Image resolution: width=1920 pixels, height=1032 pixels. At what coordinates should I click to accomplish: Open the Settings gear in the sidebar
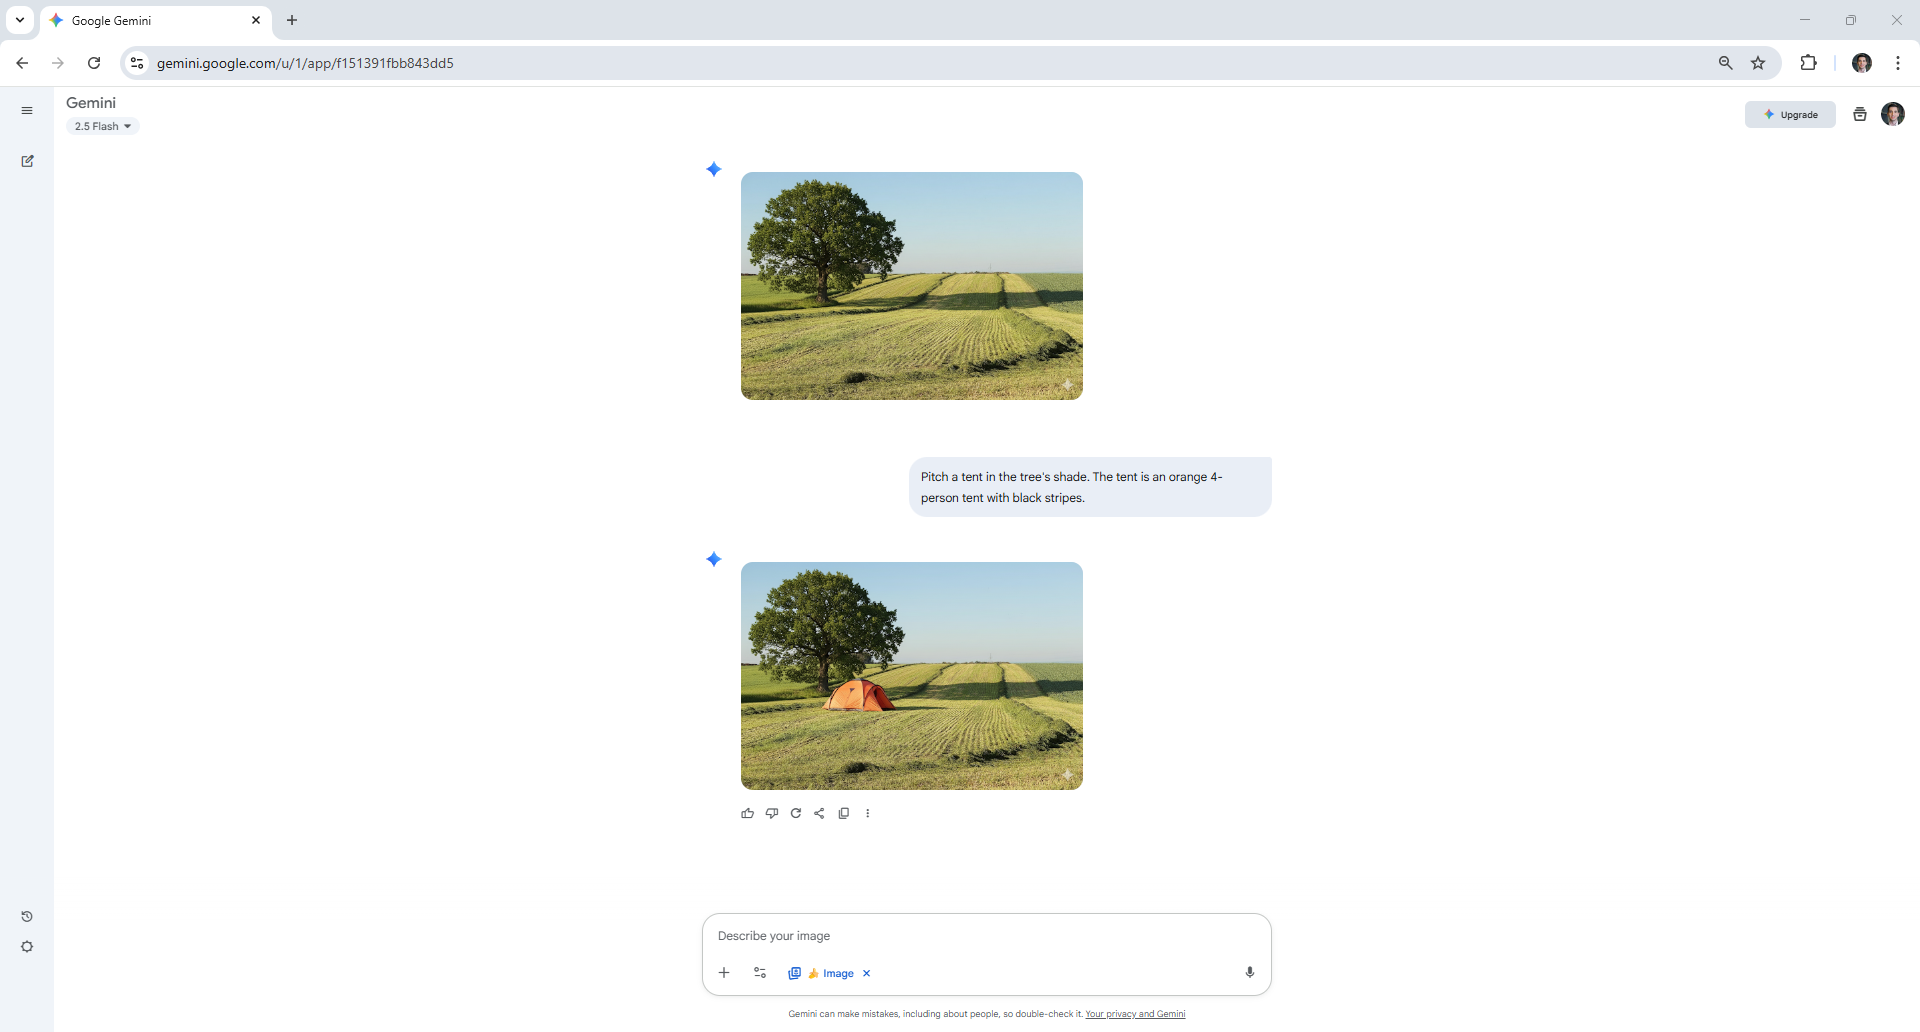[x=27, y=947]
